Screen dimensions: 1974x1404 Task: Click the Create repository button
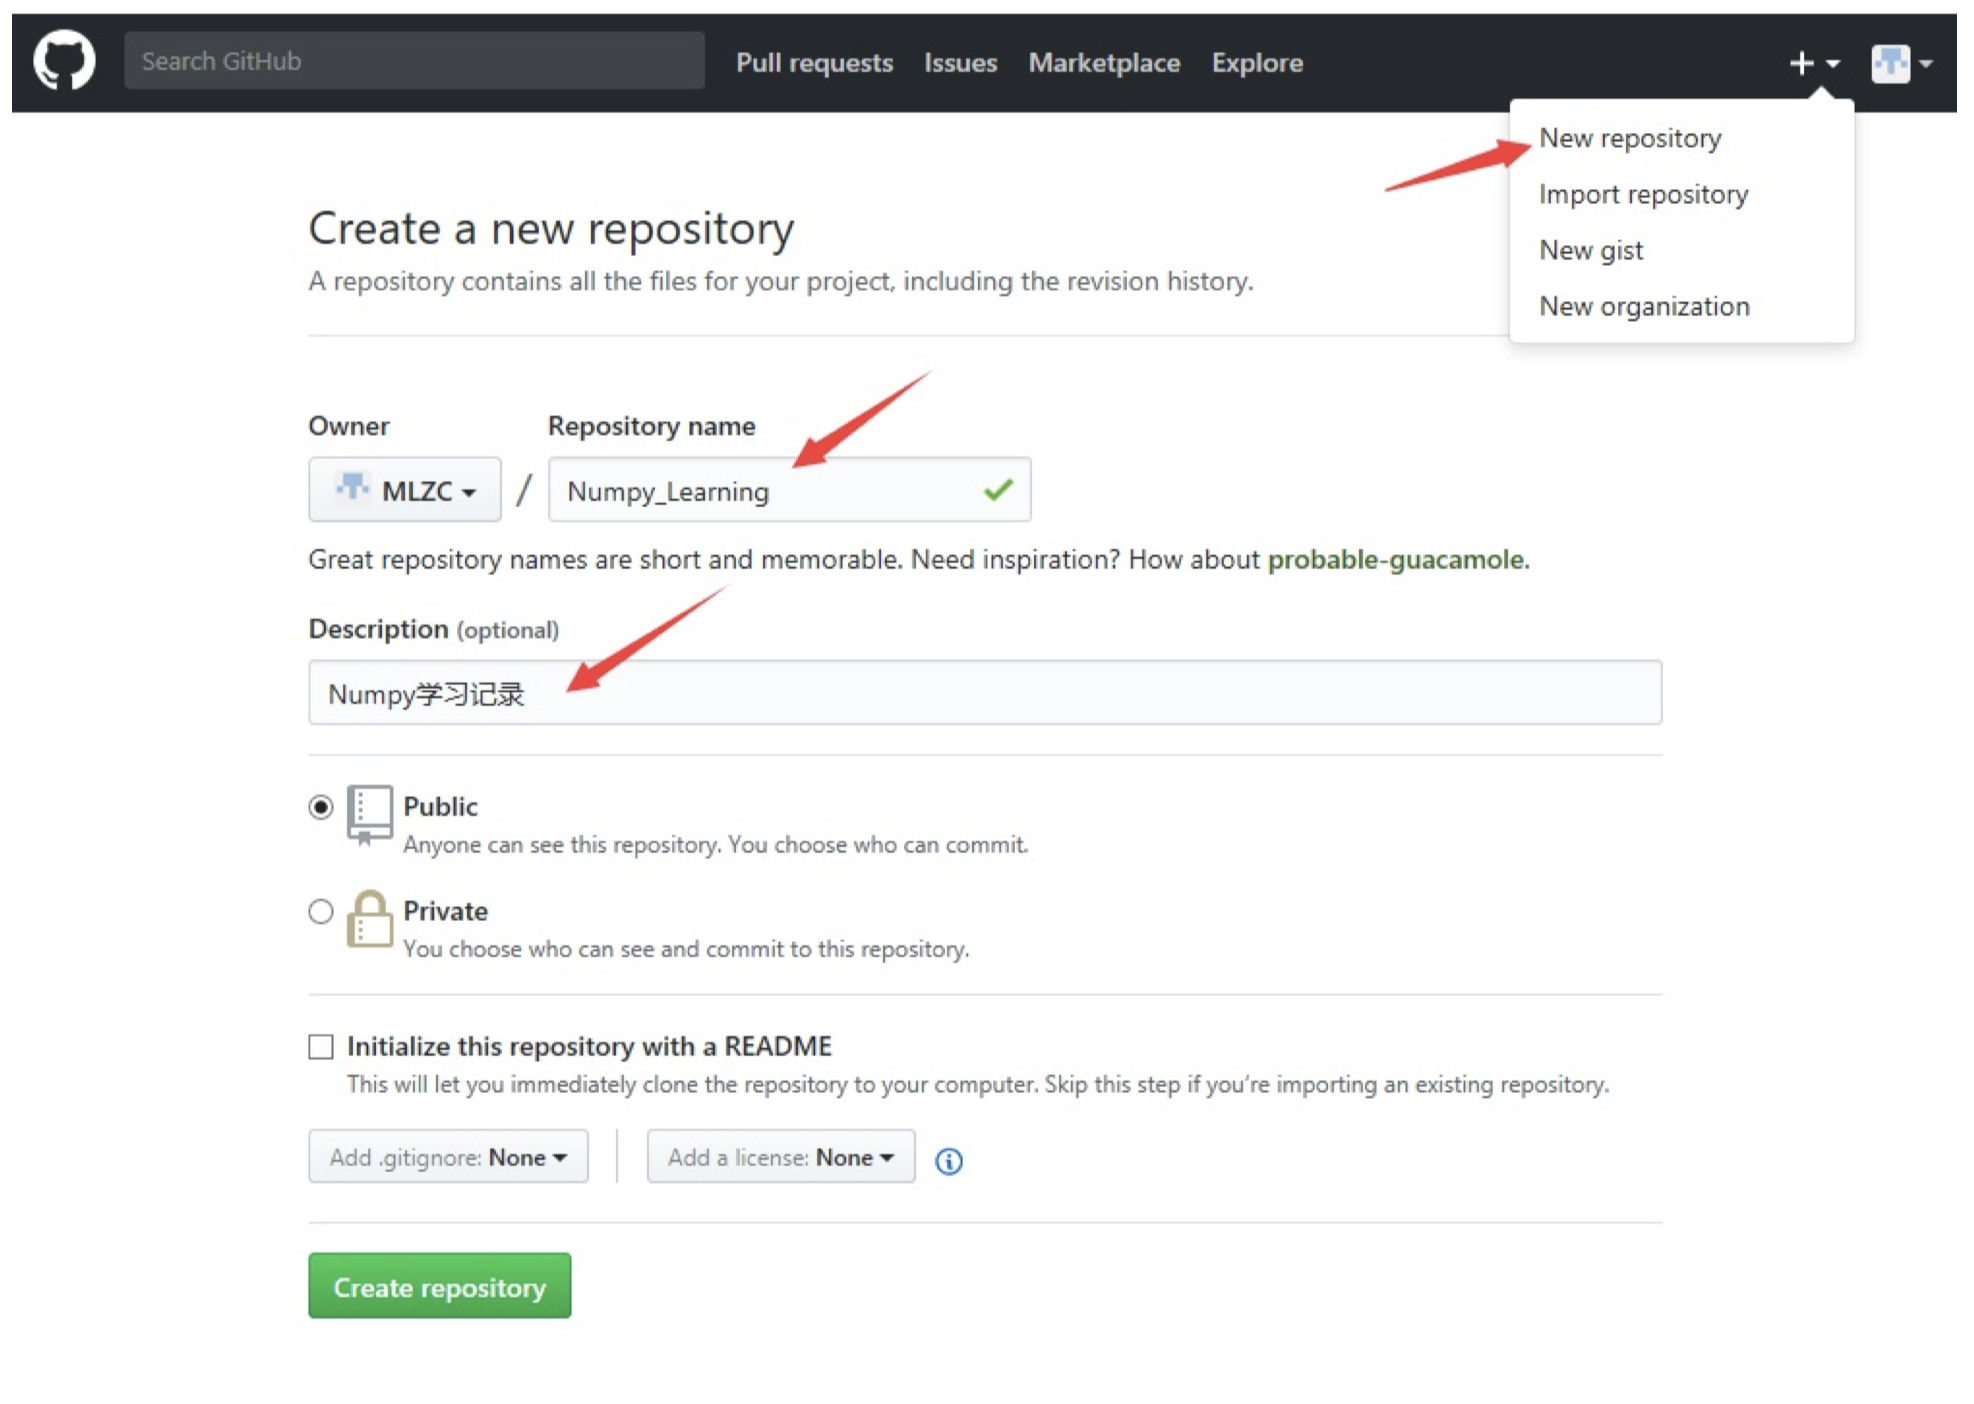pos(440,1286)
